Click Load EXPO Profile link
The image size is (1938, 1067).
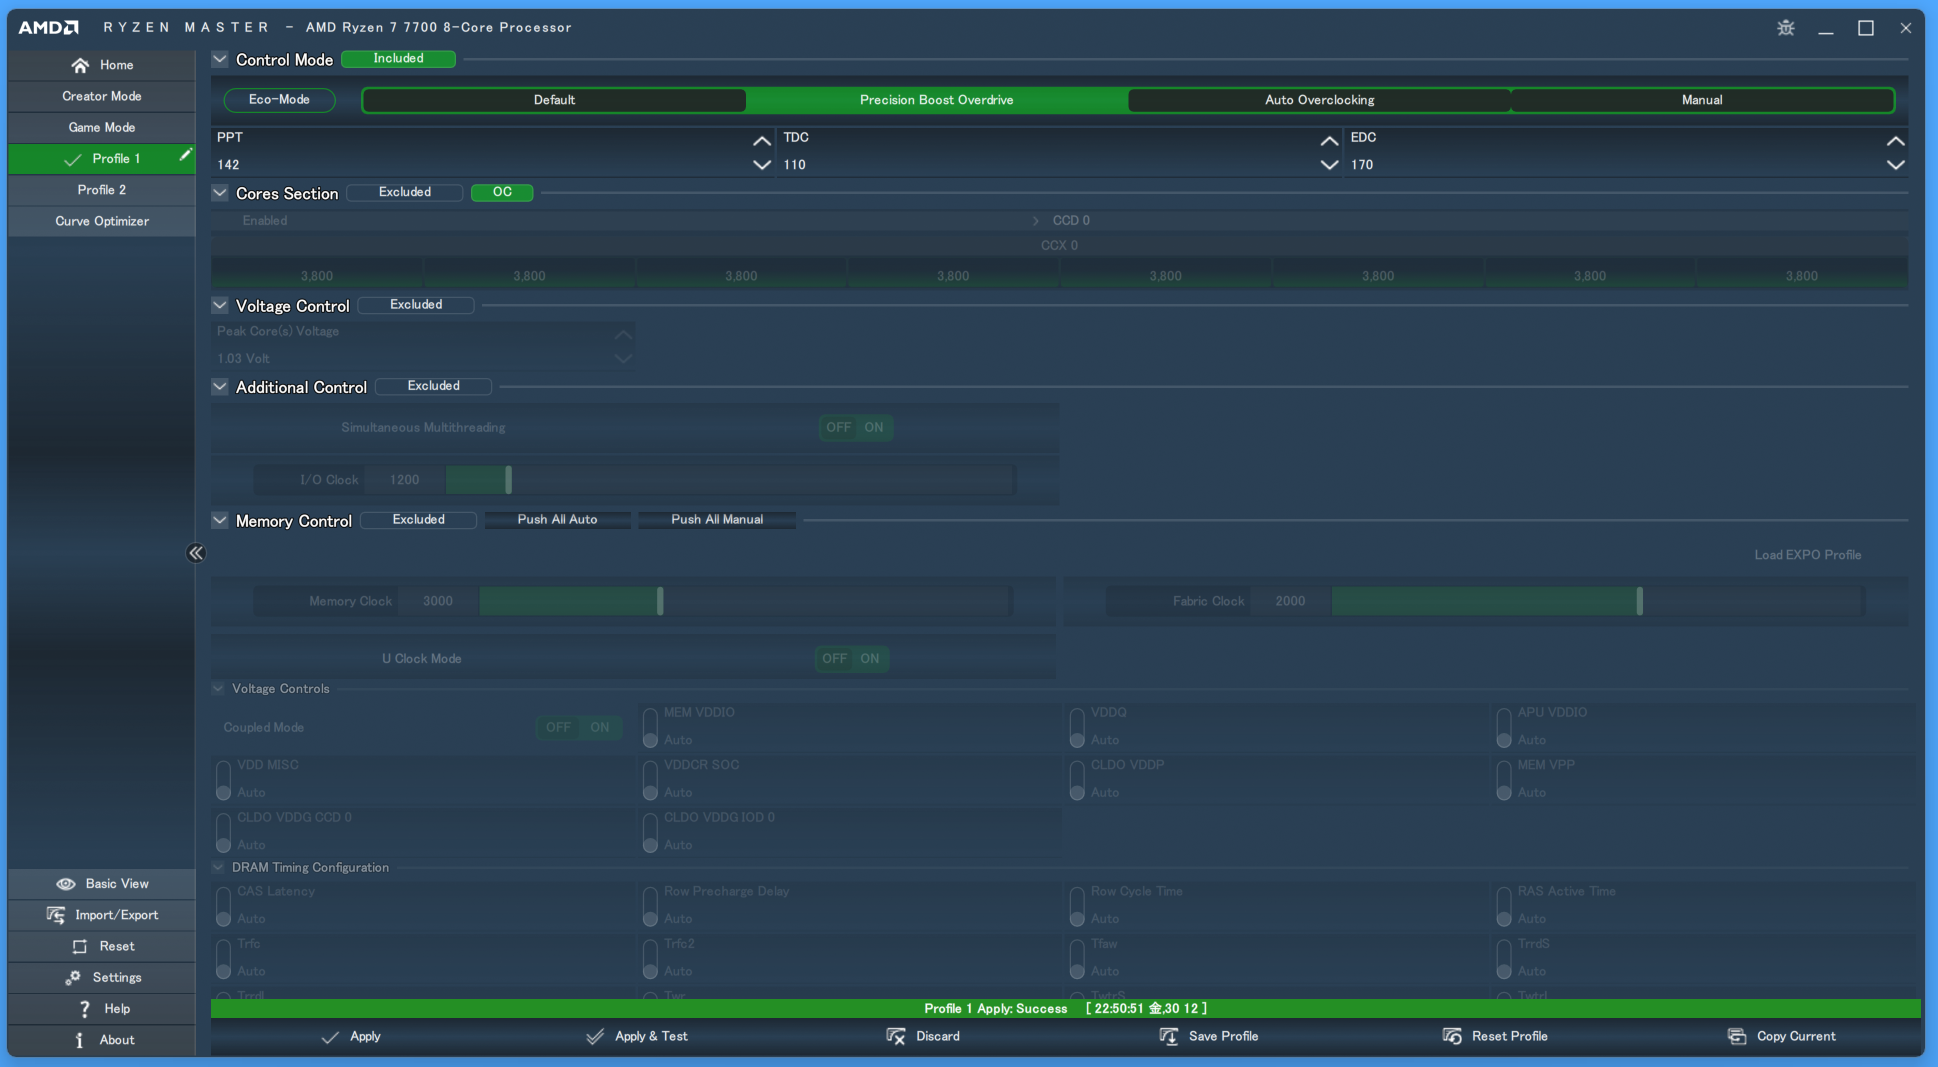1807,555
